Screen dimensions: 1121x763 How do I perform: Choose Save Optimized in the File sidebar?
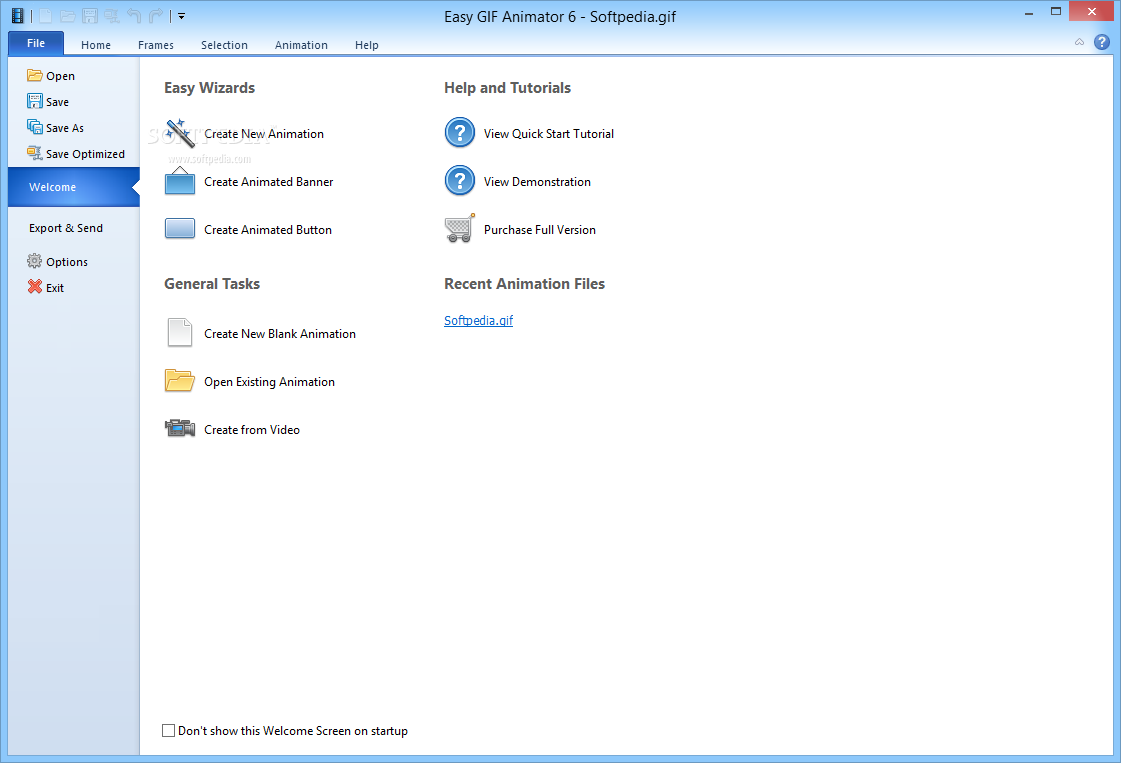pyautogui.click(x=76, y=154)
